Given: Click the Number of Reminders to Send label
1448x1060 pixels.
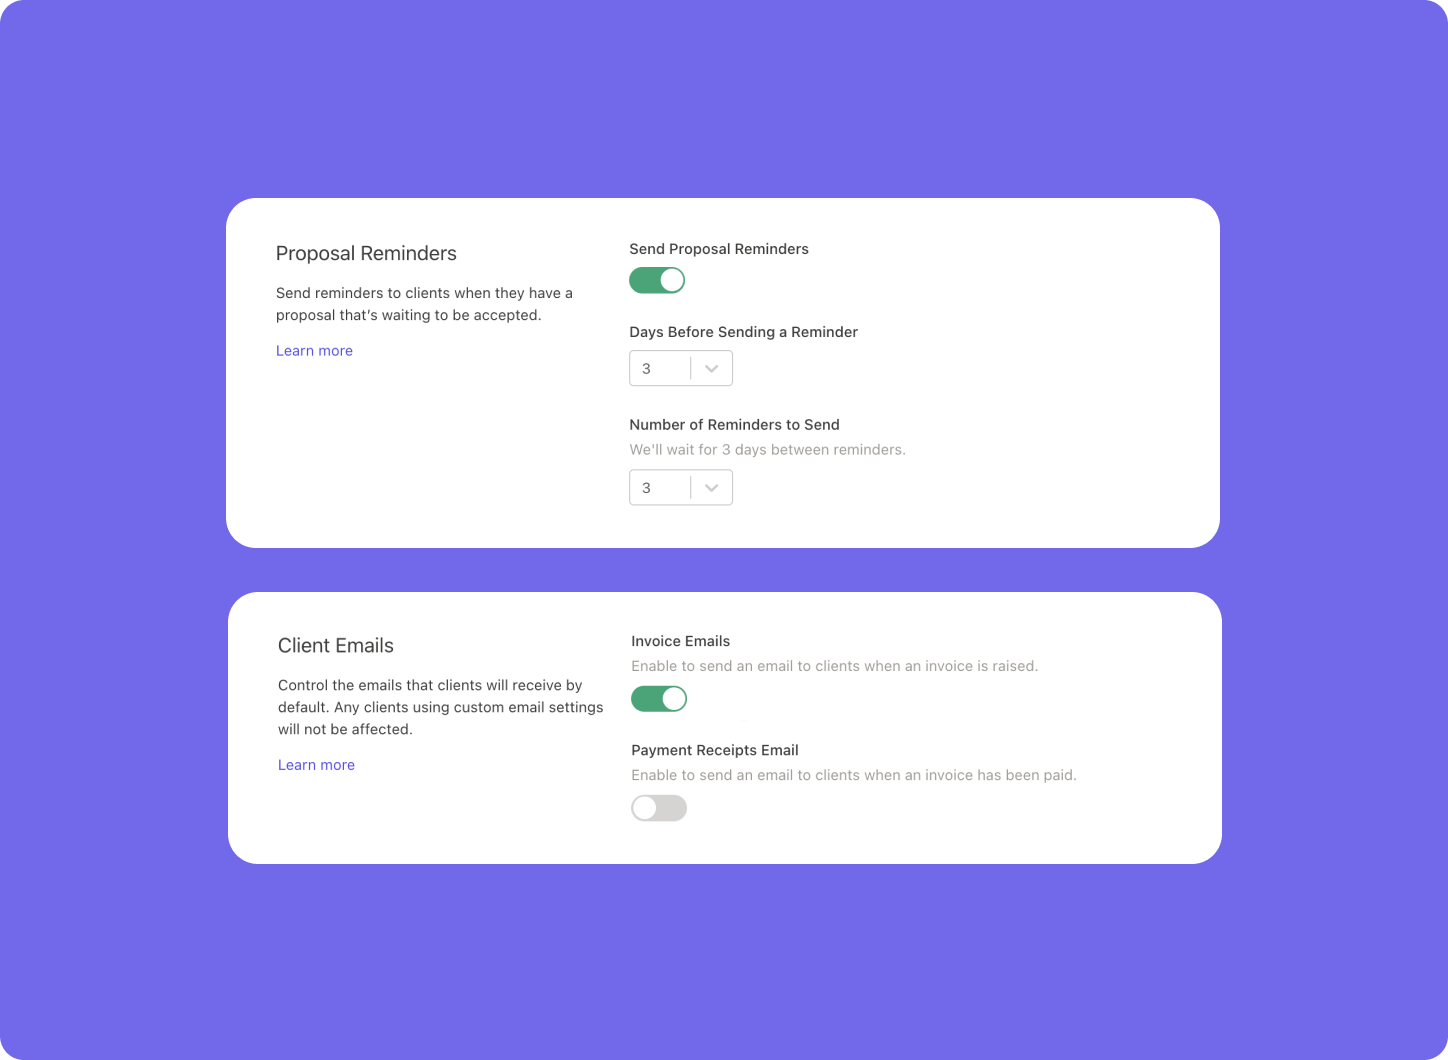Looking at the screenshot, I should (734, 425).
